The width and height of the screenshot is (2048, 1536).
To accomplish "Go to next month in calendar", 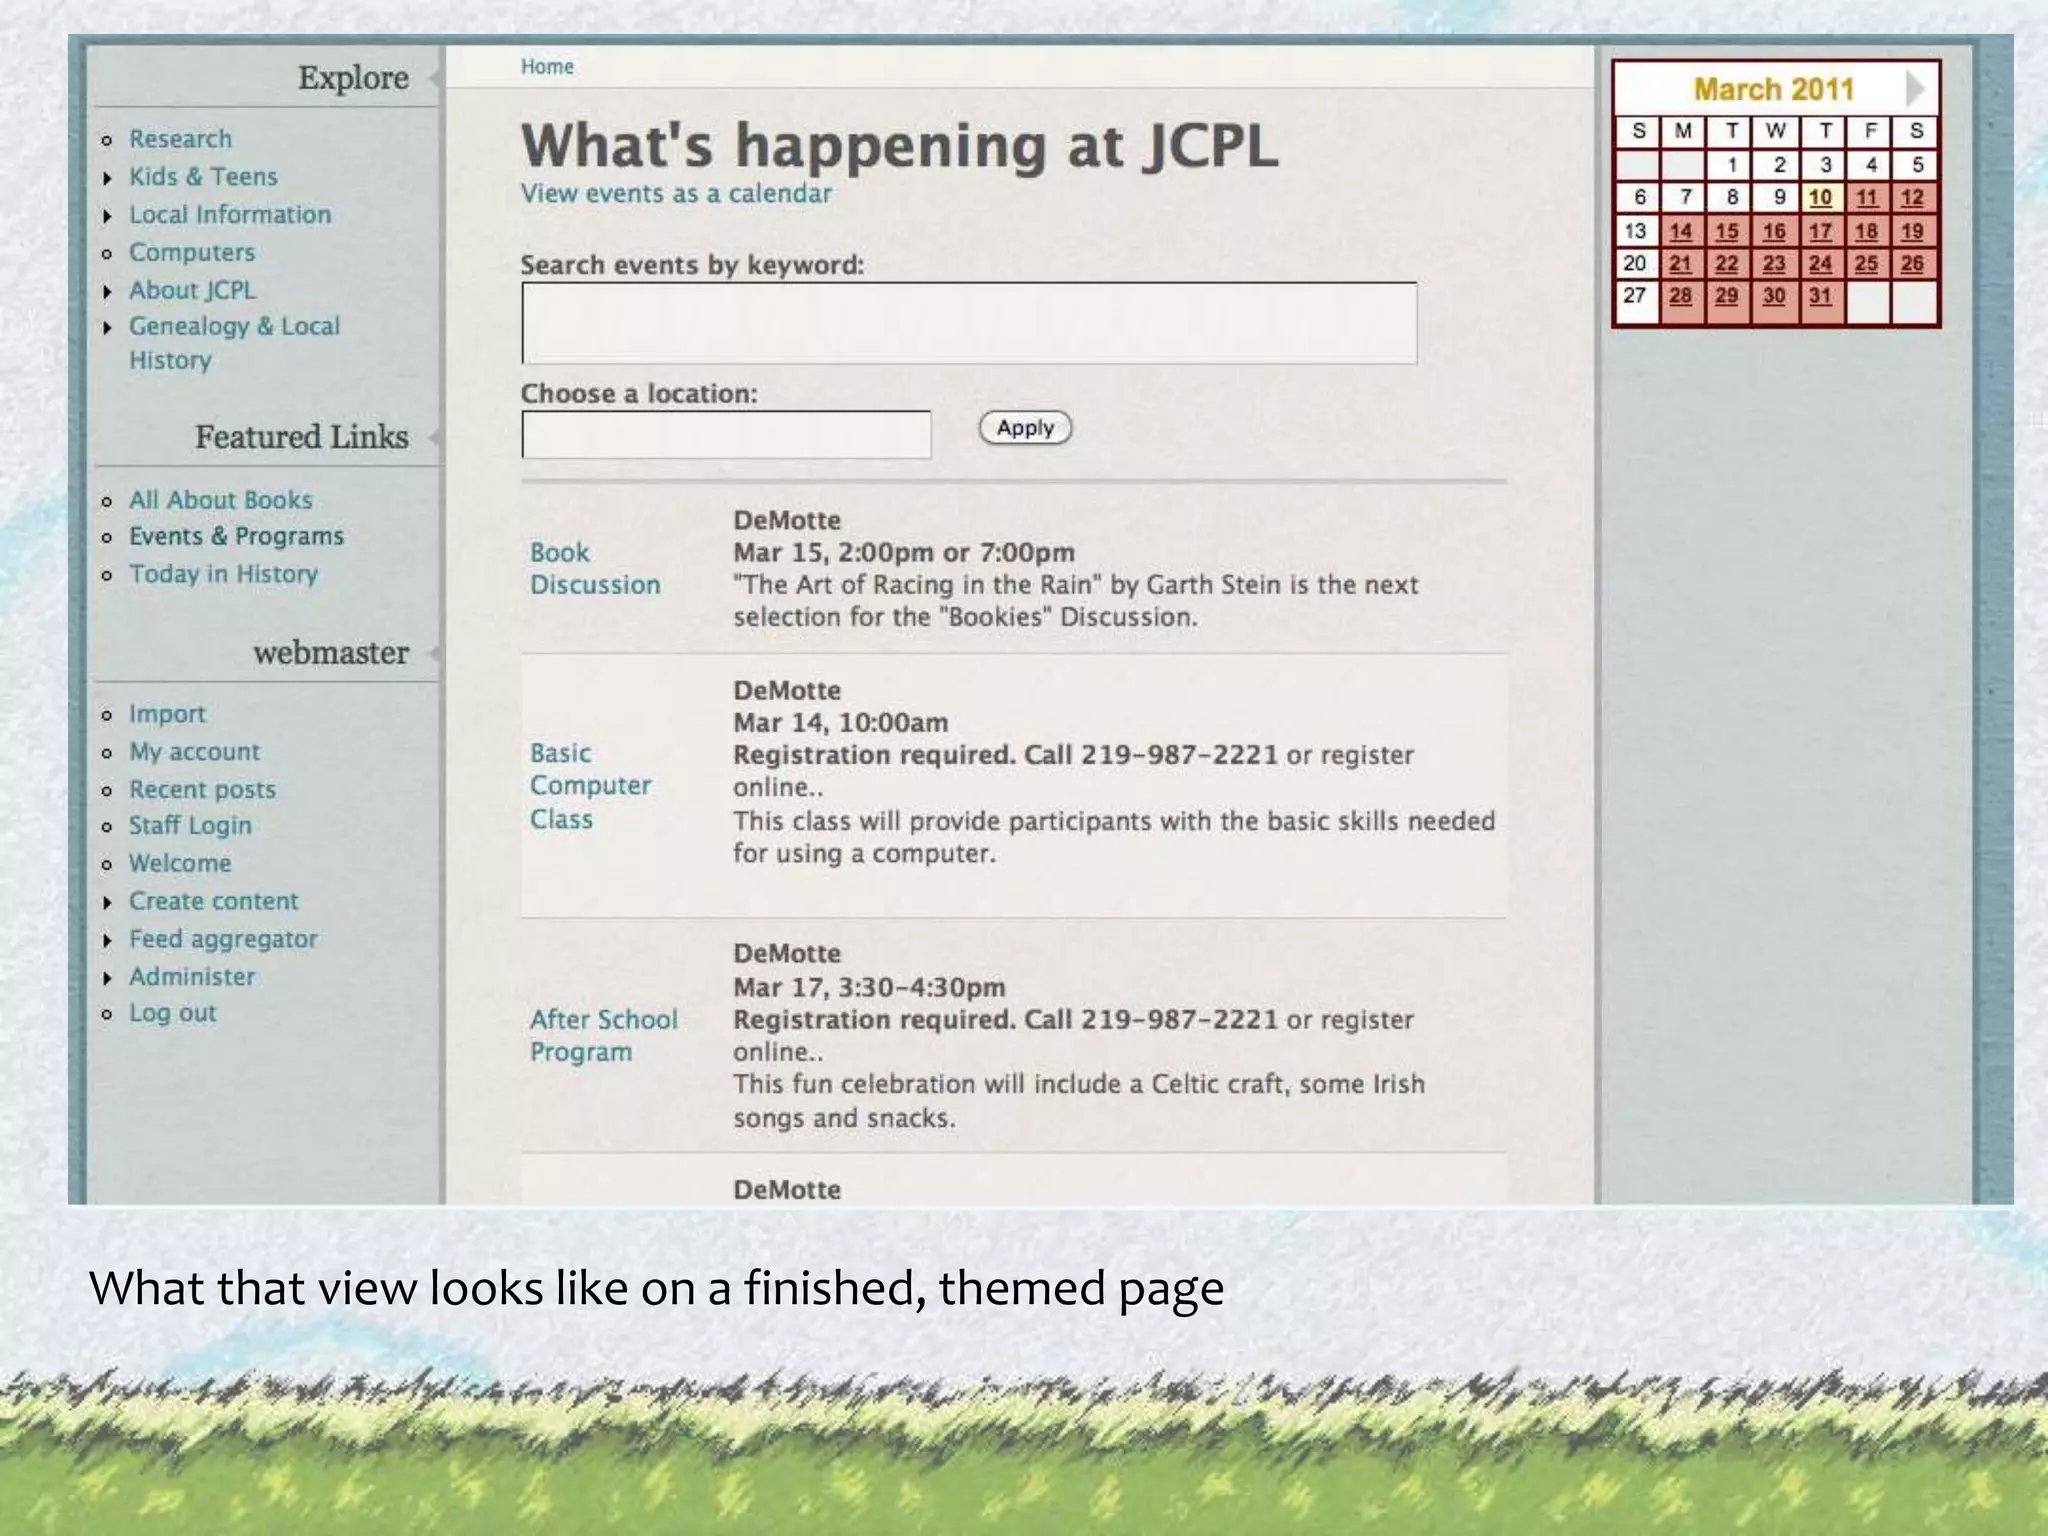I will (1914, 88).
